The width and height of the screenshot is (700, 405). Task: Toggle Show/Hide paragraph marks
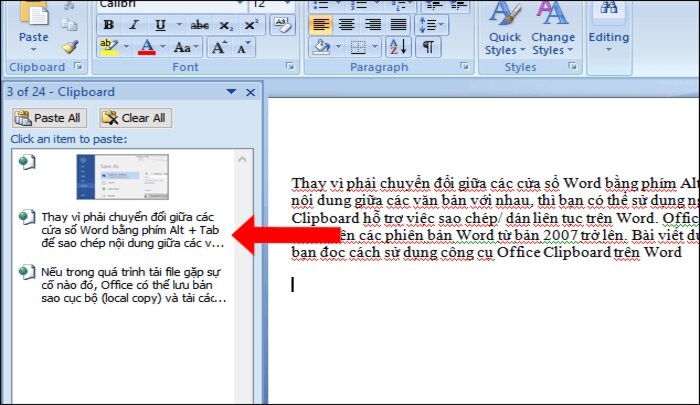click(x=428, y=46)
